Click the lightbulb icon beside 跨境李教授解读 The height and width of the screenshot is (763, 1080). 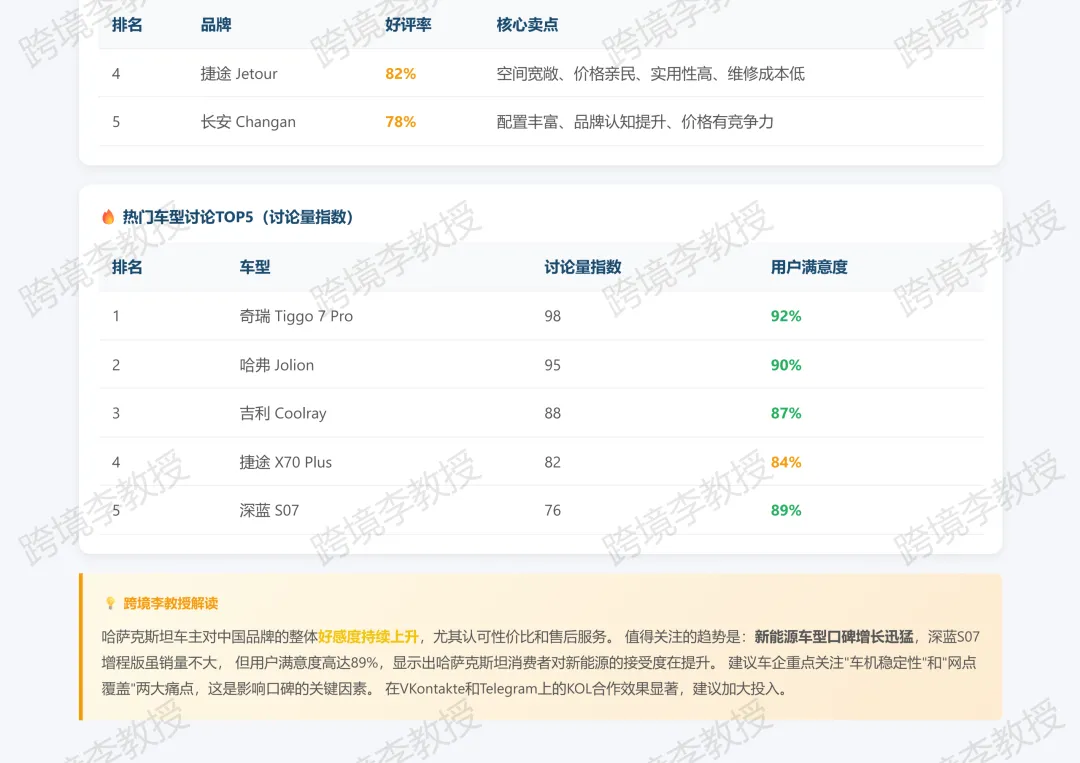(110, 603)
